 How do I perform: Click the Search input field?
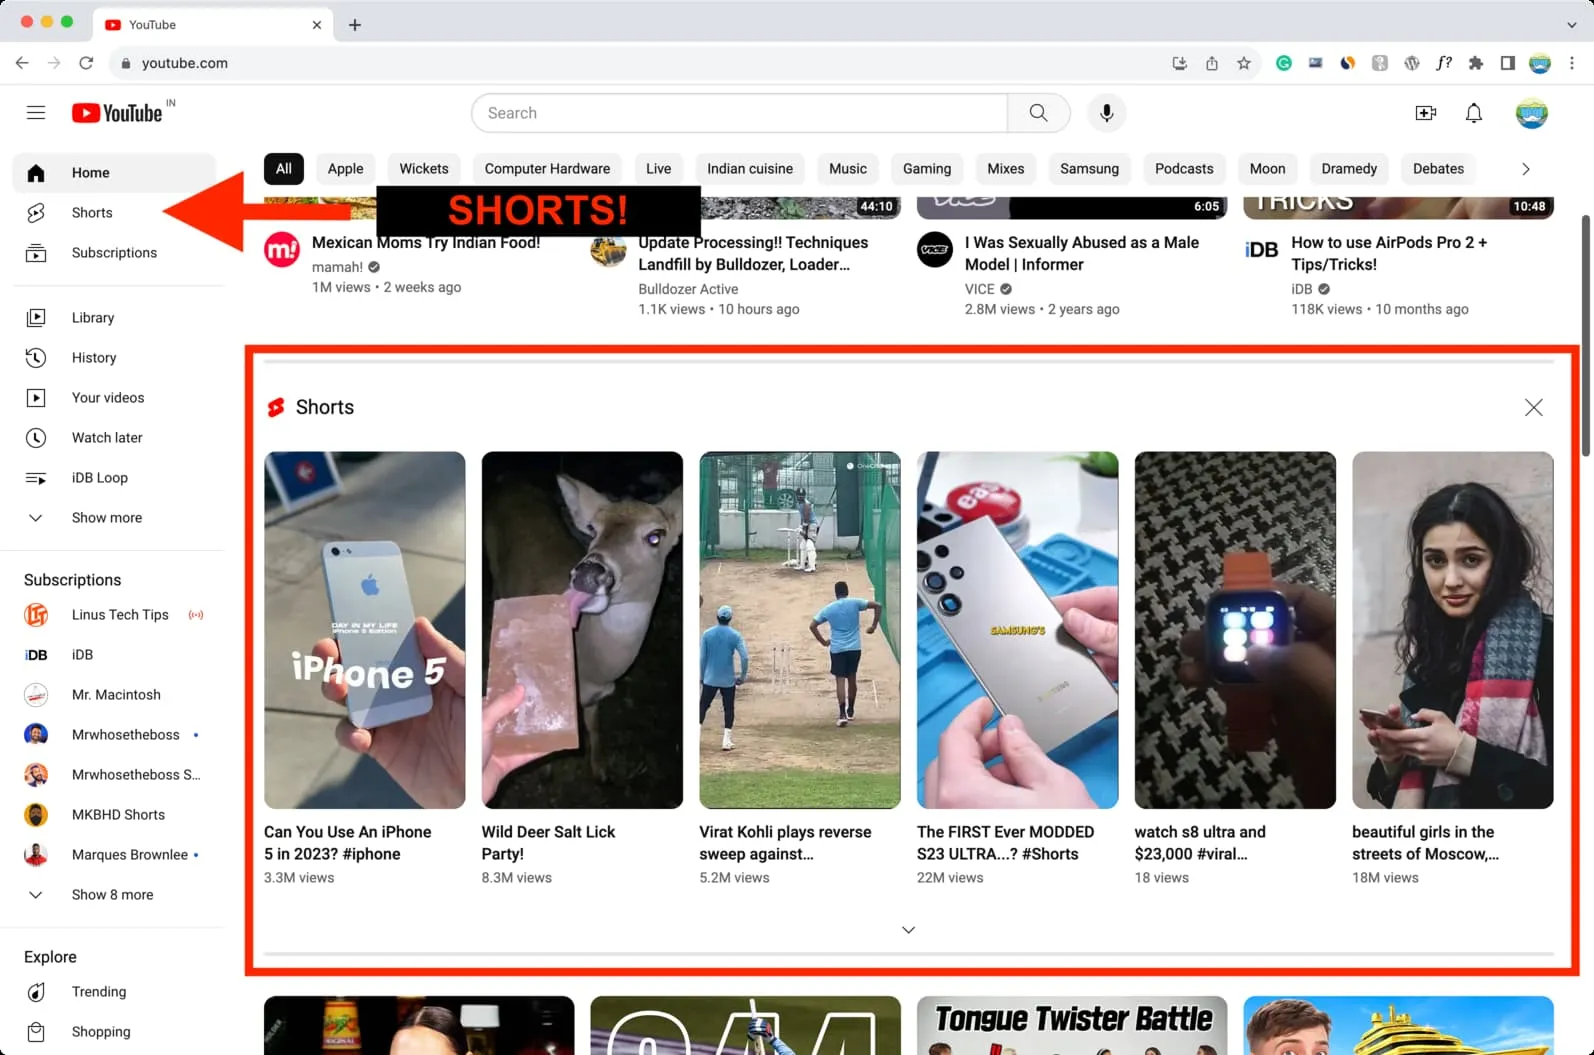coord(740,113)
